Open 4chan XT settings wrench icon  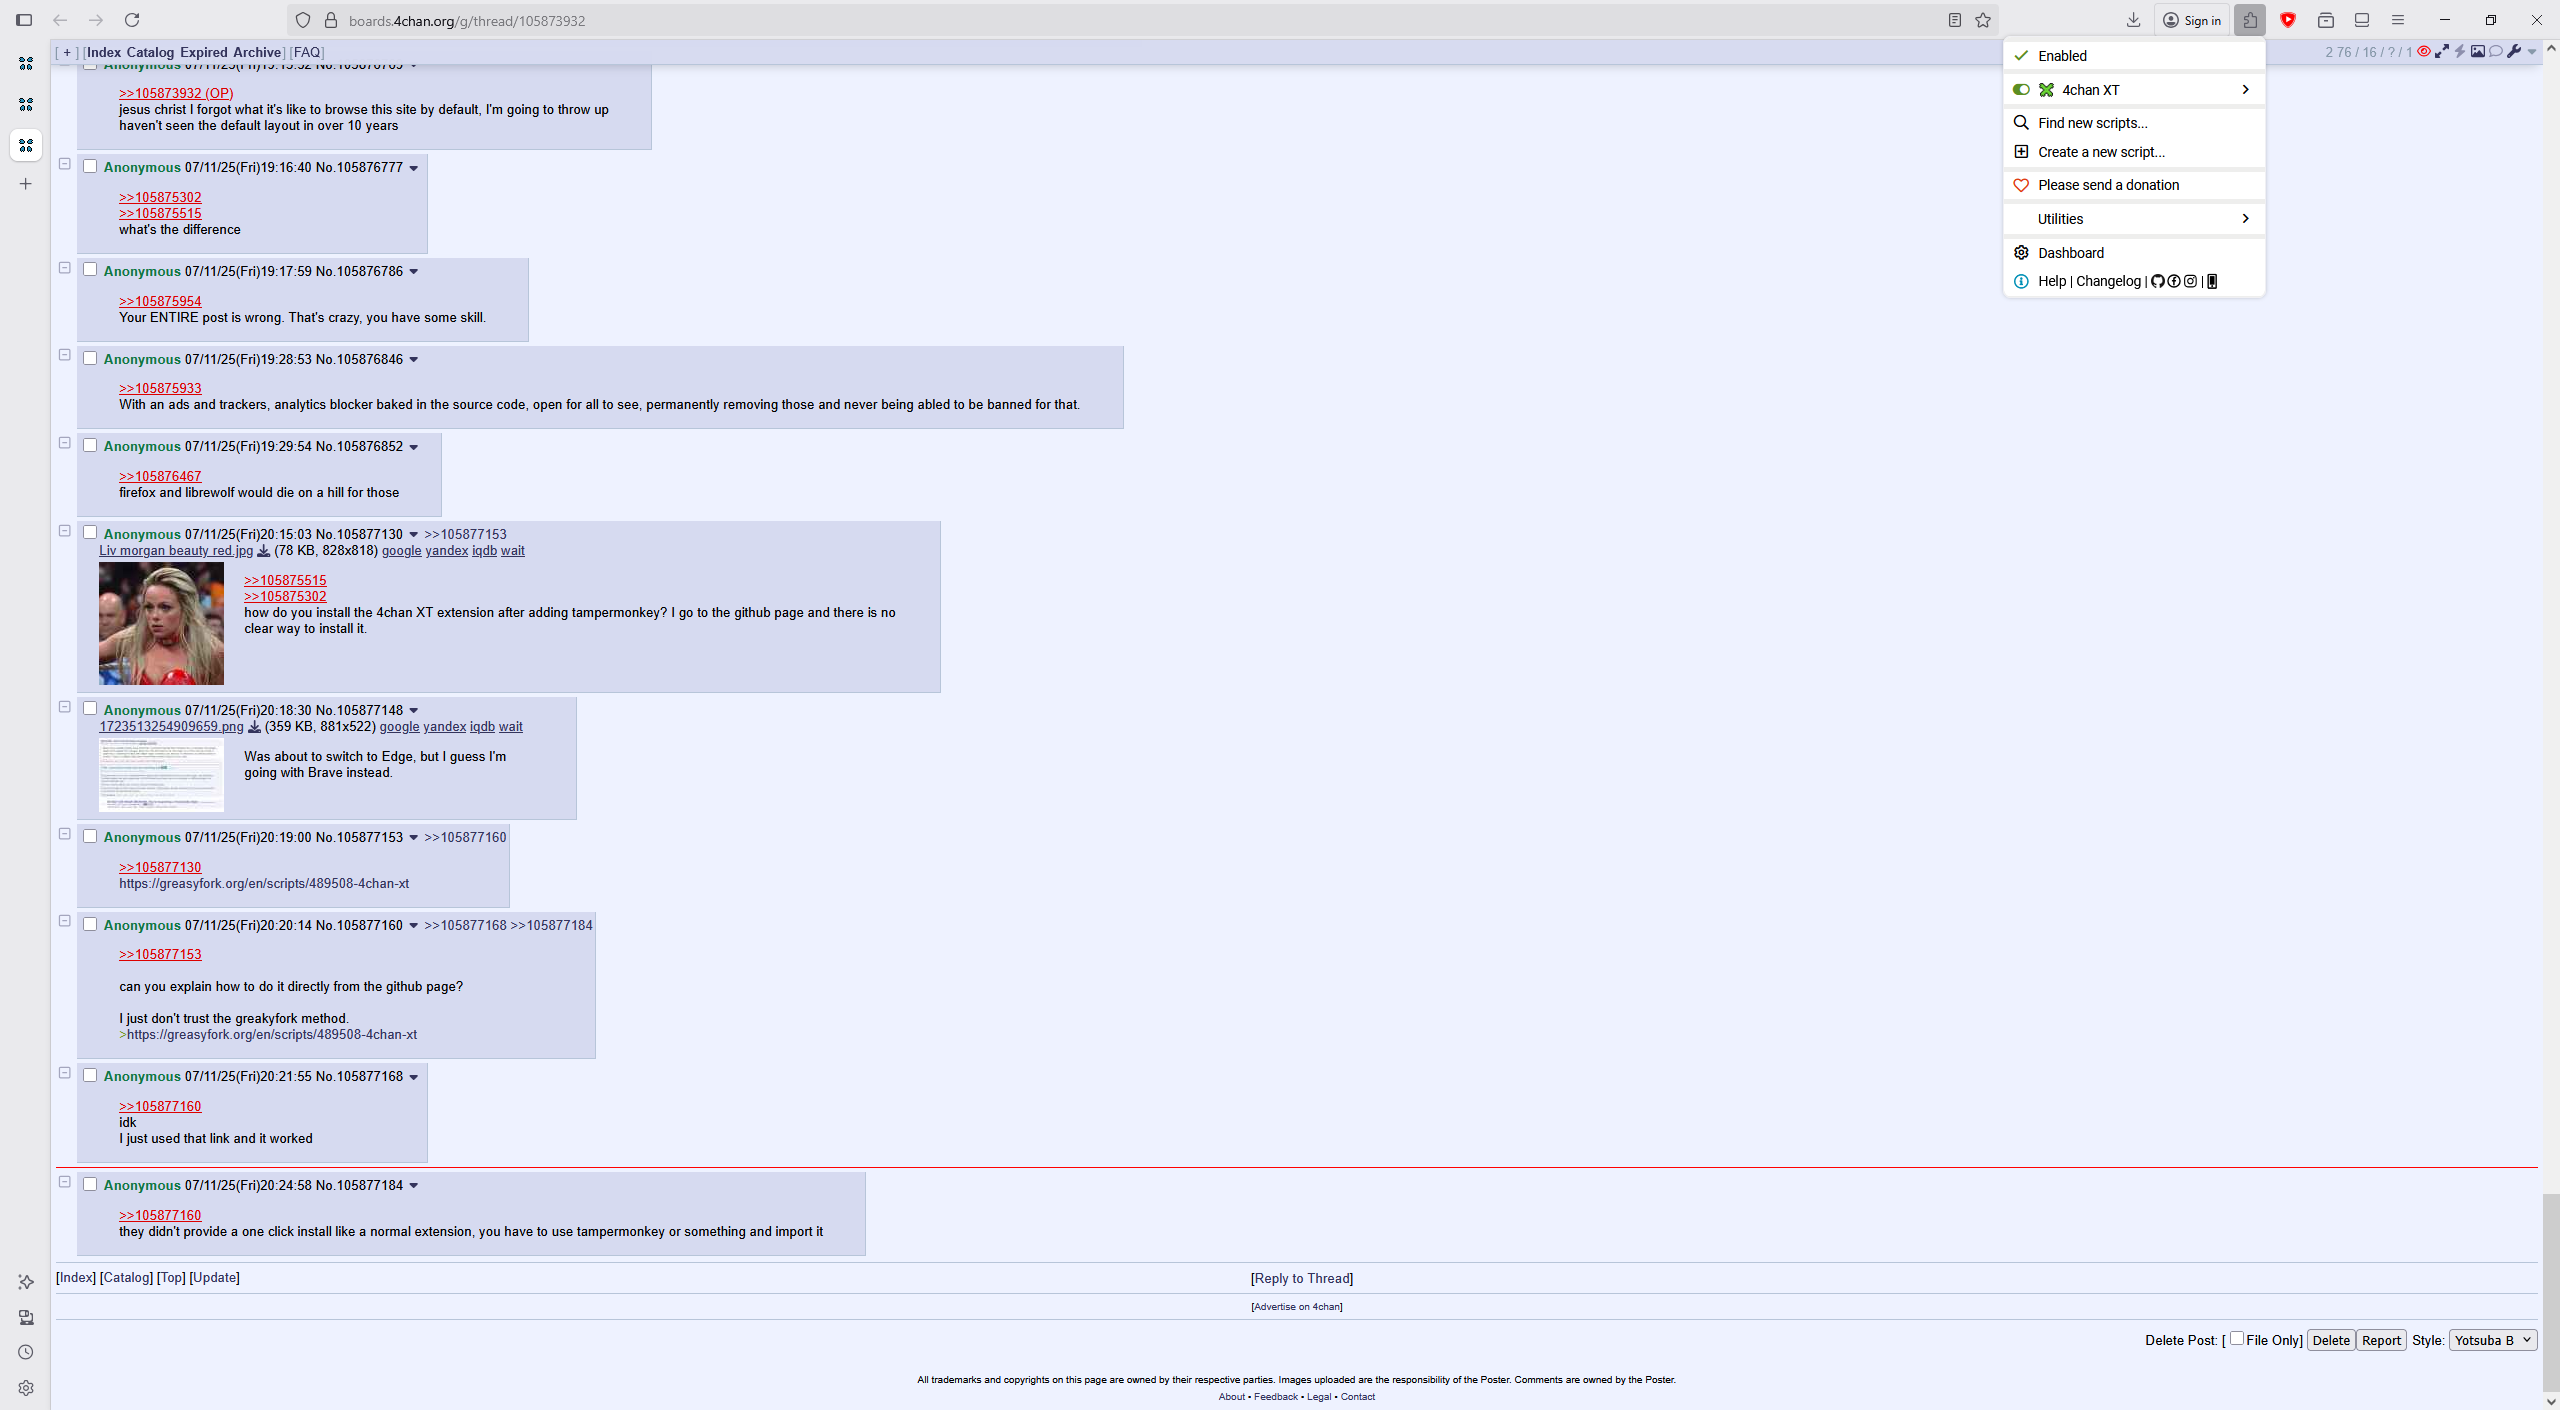click(x=2514, y=52)
